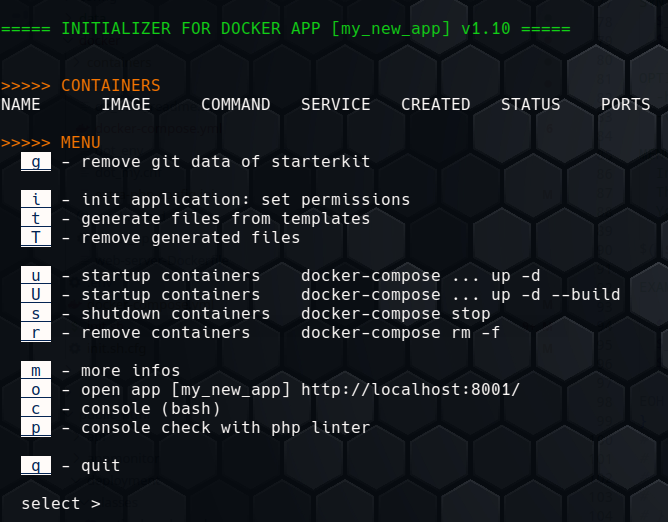Click the PORTS column header

(625, 104)
